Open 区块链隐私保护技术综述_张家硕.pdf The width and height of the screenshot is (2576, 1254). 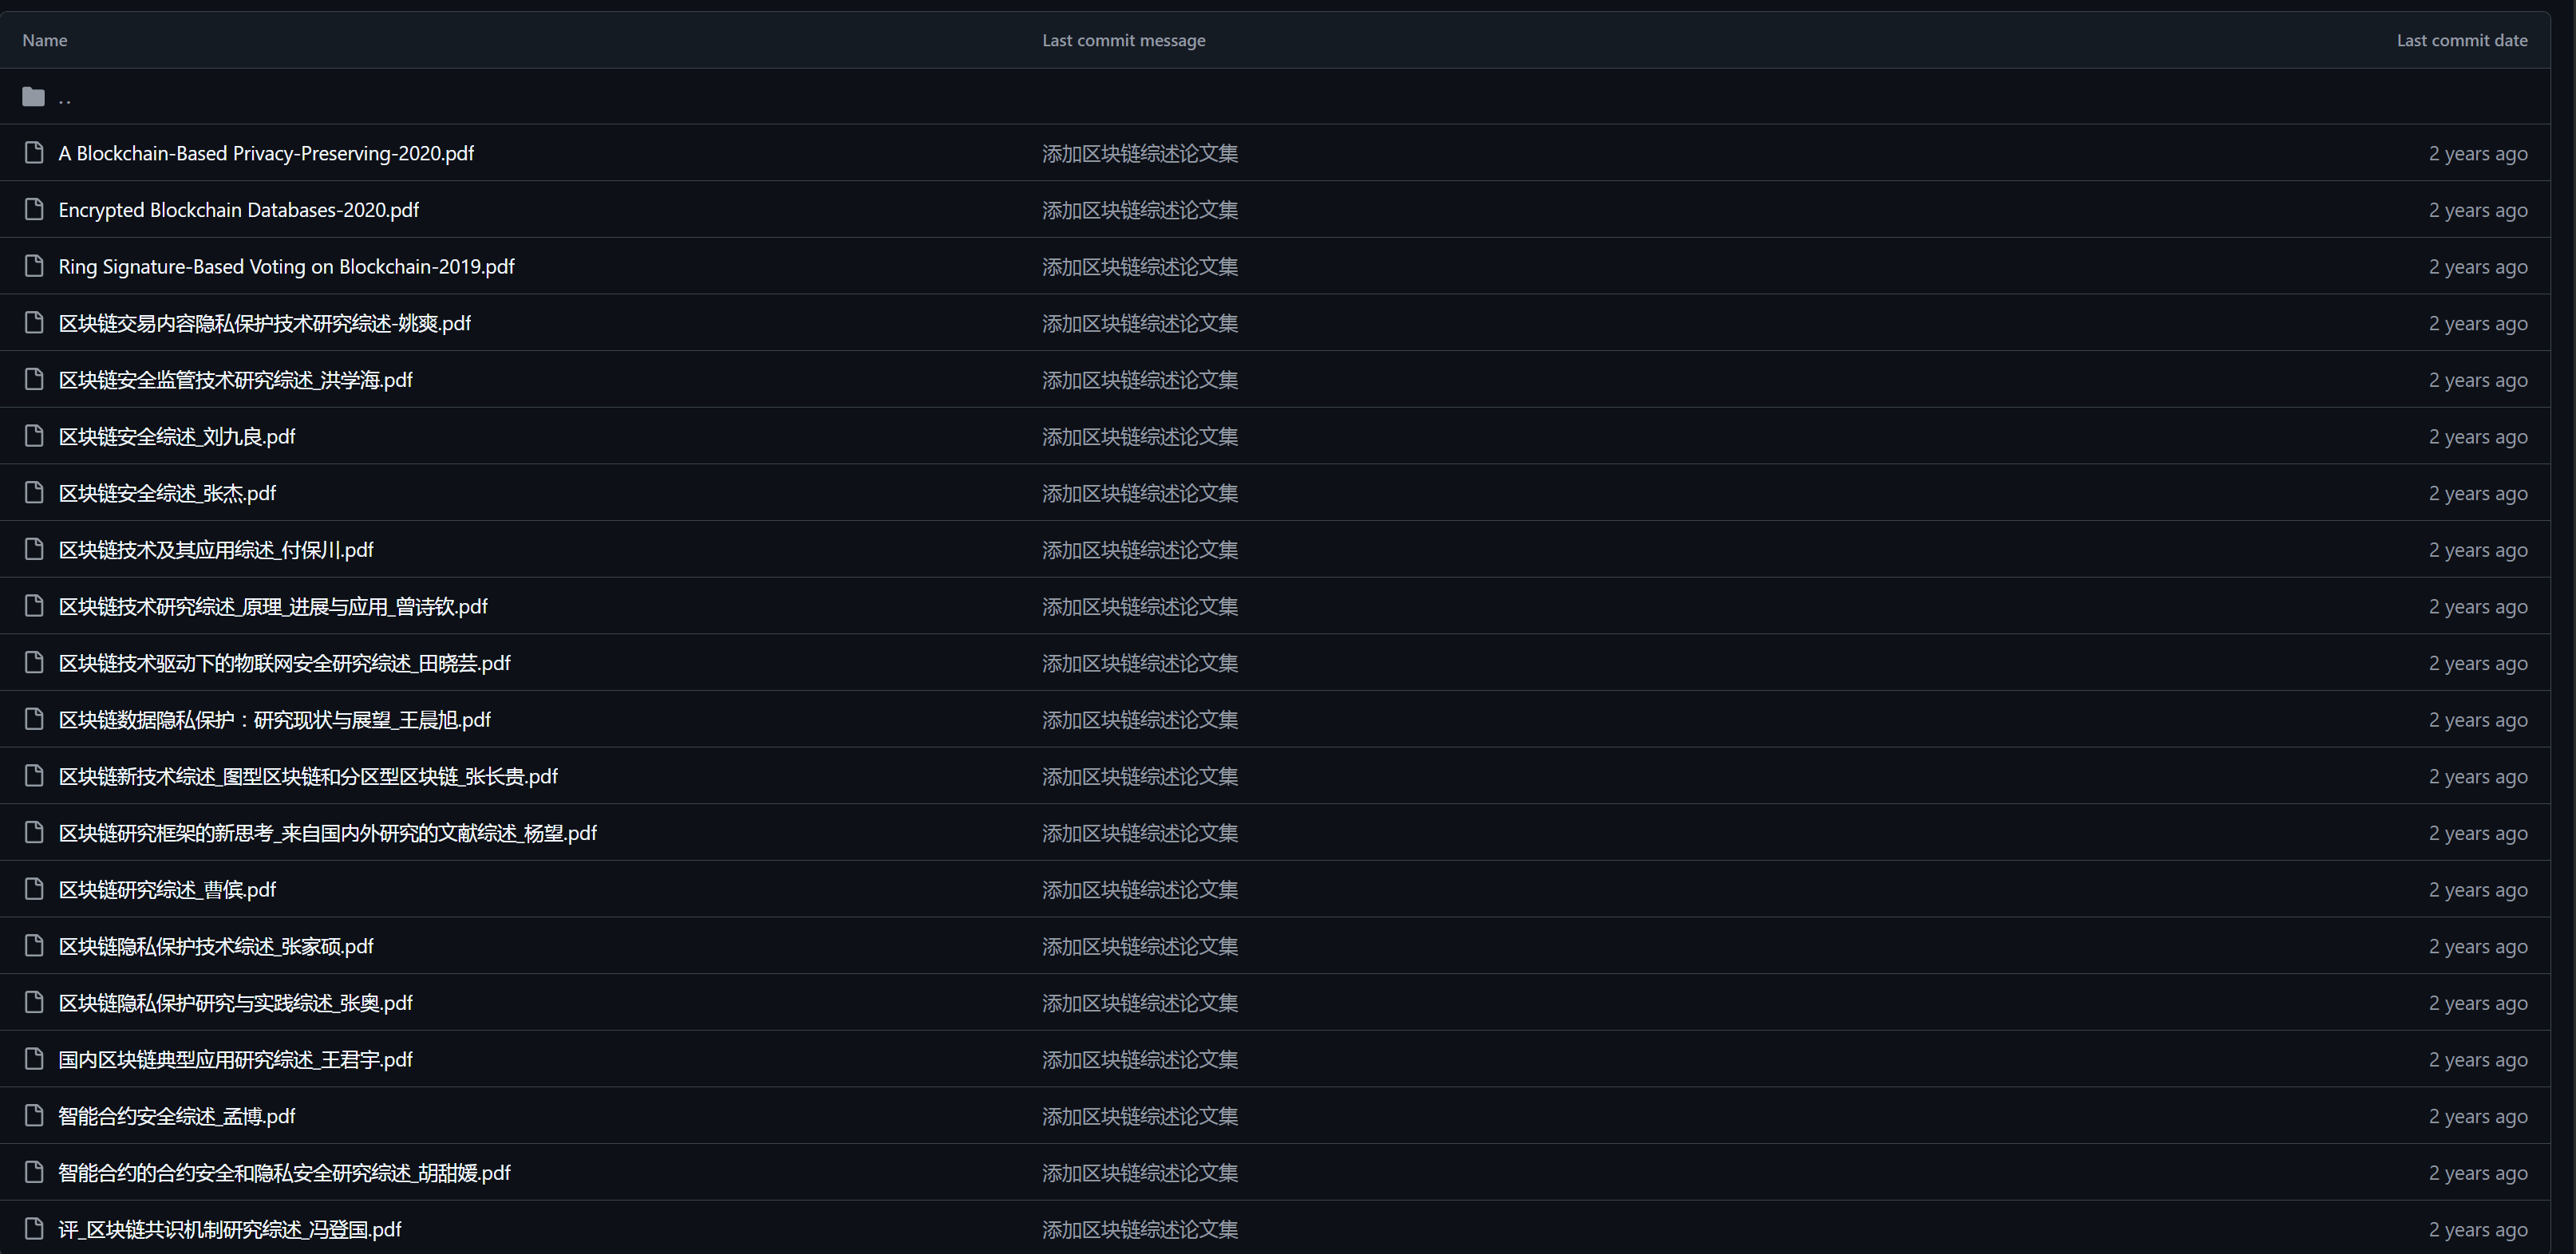pyautogui.click(x=216, y=947)
